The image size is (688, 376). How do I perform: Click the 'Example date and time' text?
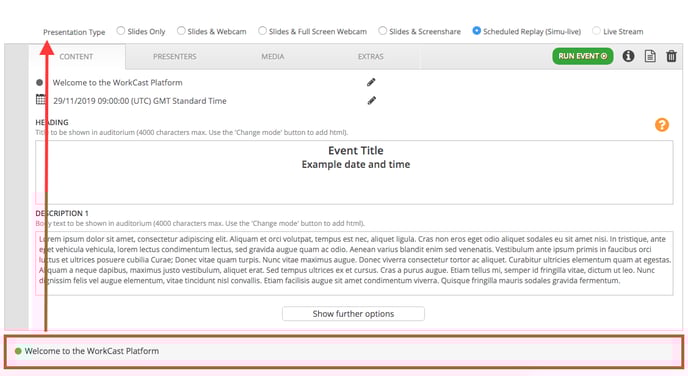(x=356, y=165)
